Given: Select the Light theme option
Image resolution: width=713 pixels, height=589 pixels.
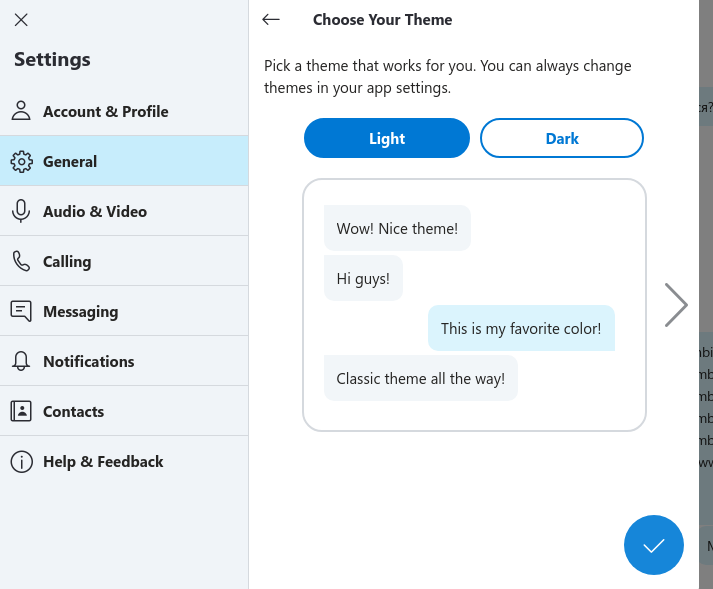Looking at the screenshot, I should tap(387, 138).
